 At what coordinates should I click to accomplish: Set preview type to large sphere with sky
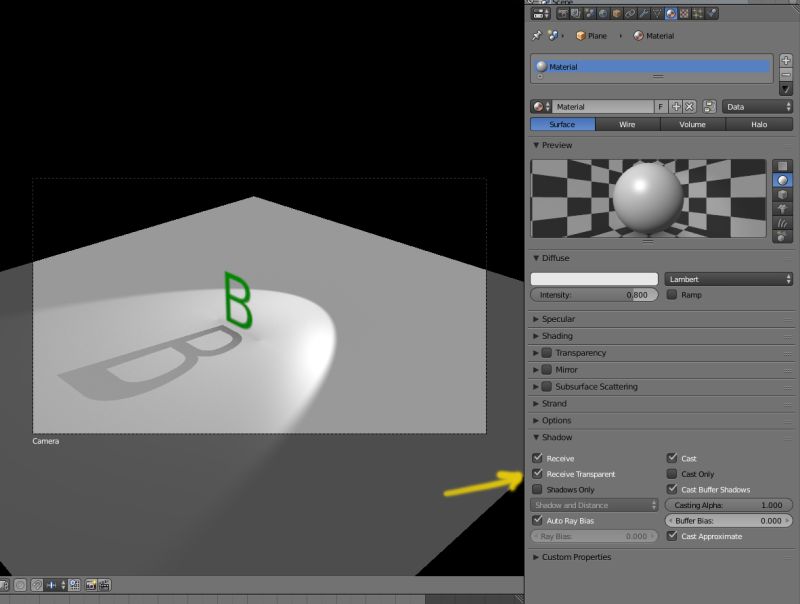pyautogui.click(x=782, y=236)
